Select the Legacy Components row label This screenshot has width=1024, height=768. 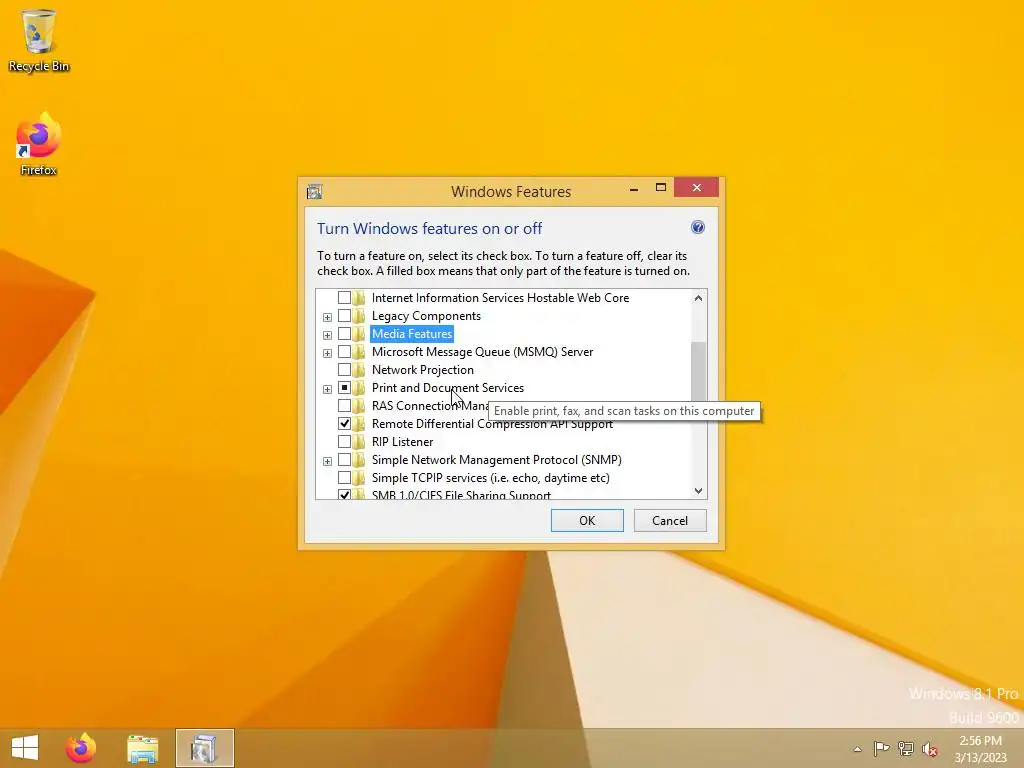pos(426,316)
